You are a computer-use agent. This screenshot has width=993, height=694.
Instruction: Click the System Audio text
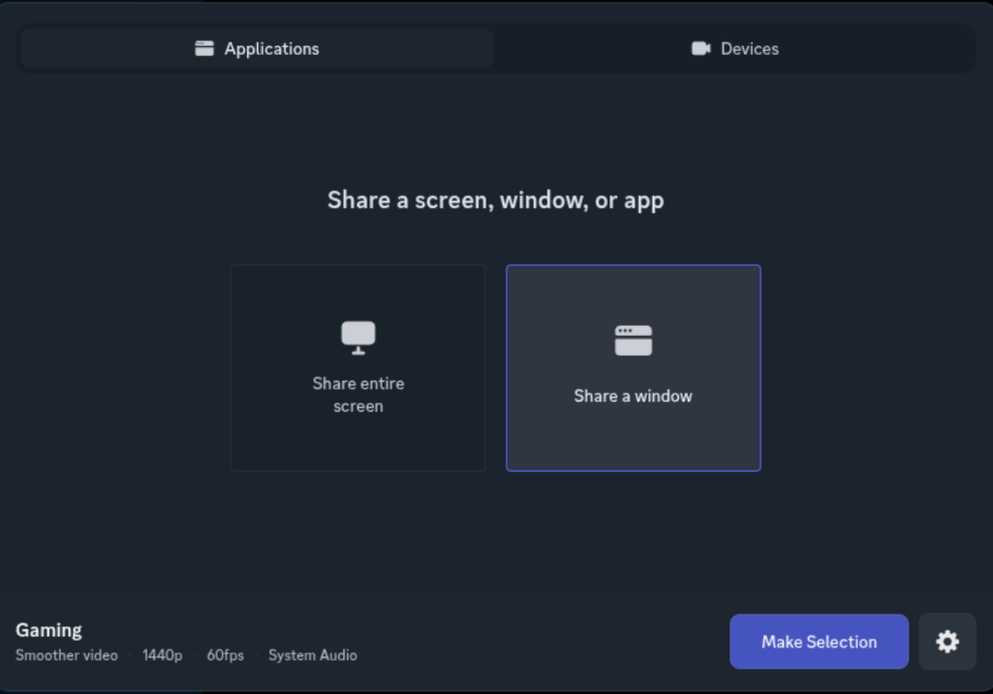click(313, 655)
